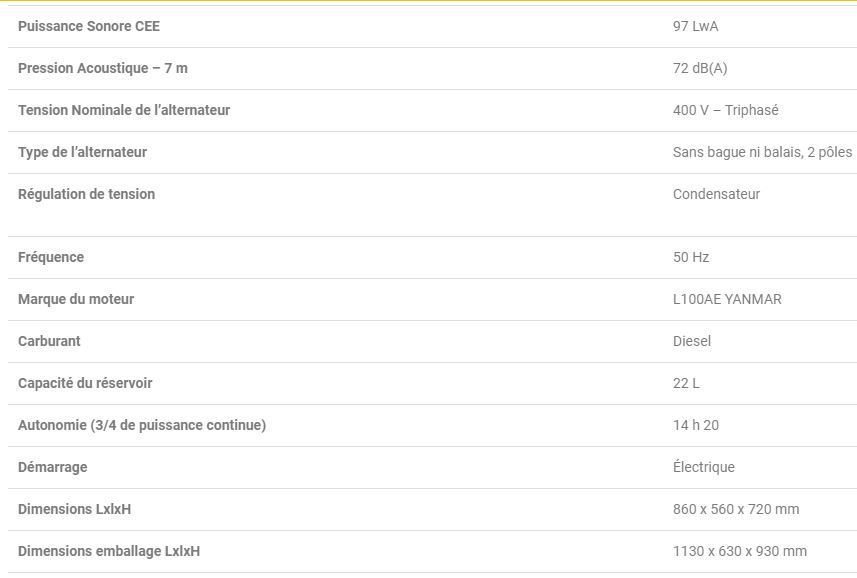Select the "L100AE YANMAR" value
The height and width of the screenshot is (578, 857).
click(727, 299)
